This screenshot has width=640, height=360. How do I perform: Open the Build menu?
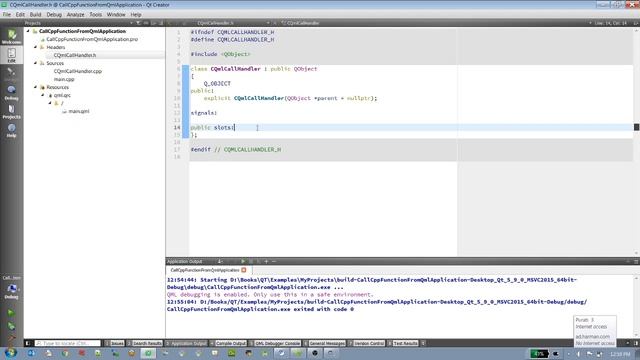point(36,14)
